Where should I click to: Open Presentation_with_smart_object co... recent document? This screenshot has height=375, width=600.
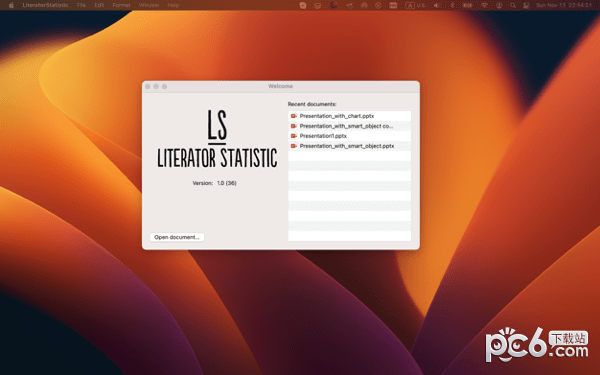(349, 126)
